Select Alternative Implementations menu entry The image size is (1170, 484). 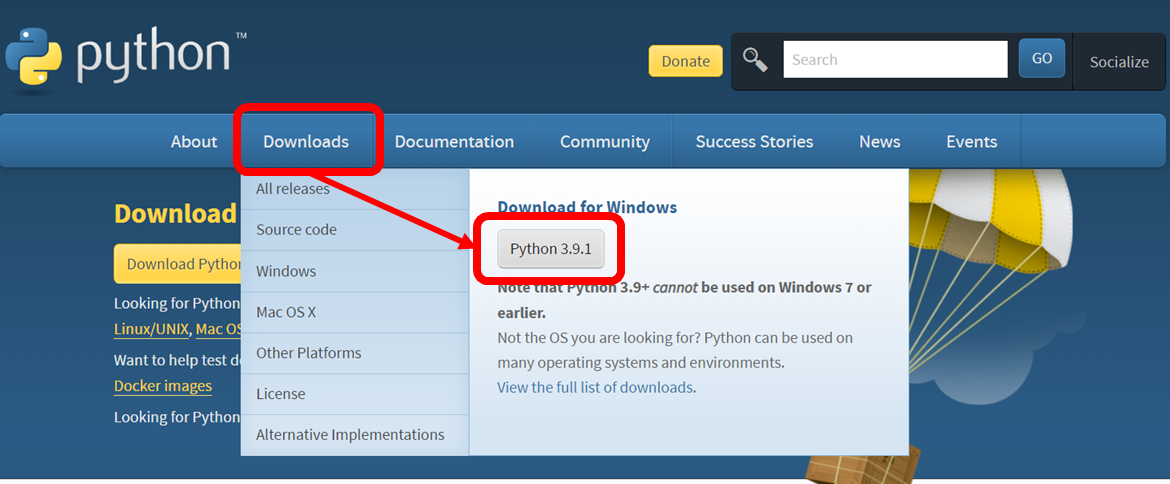(354, 435)
